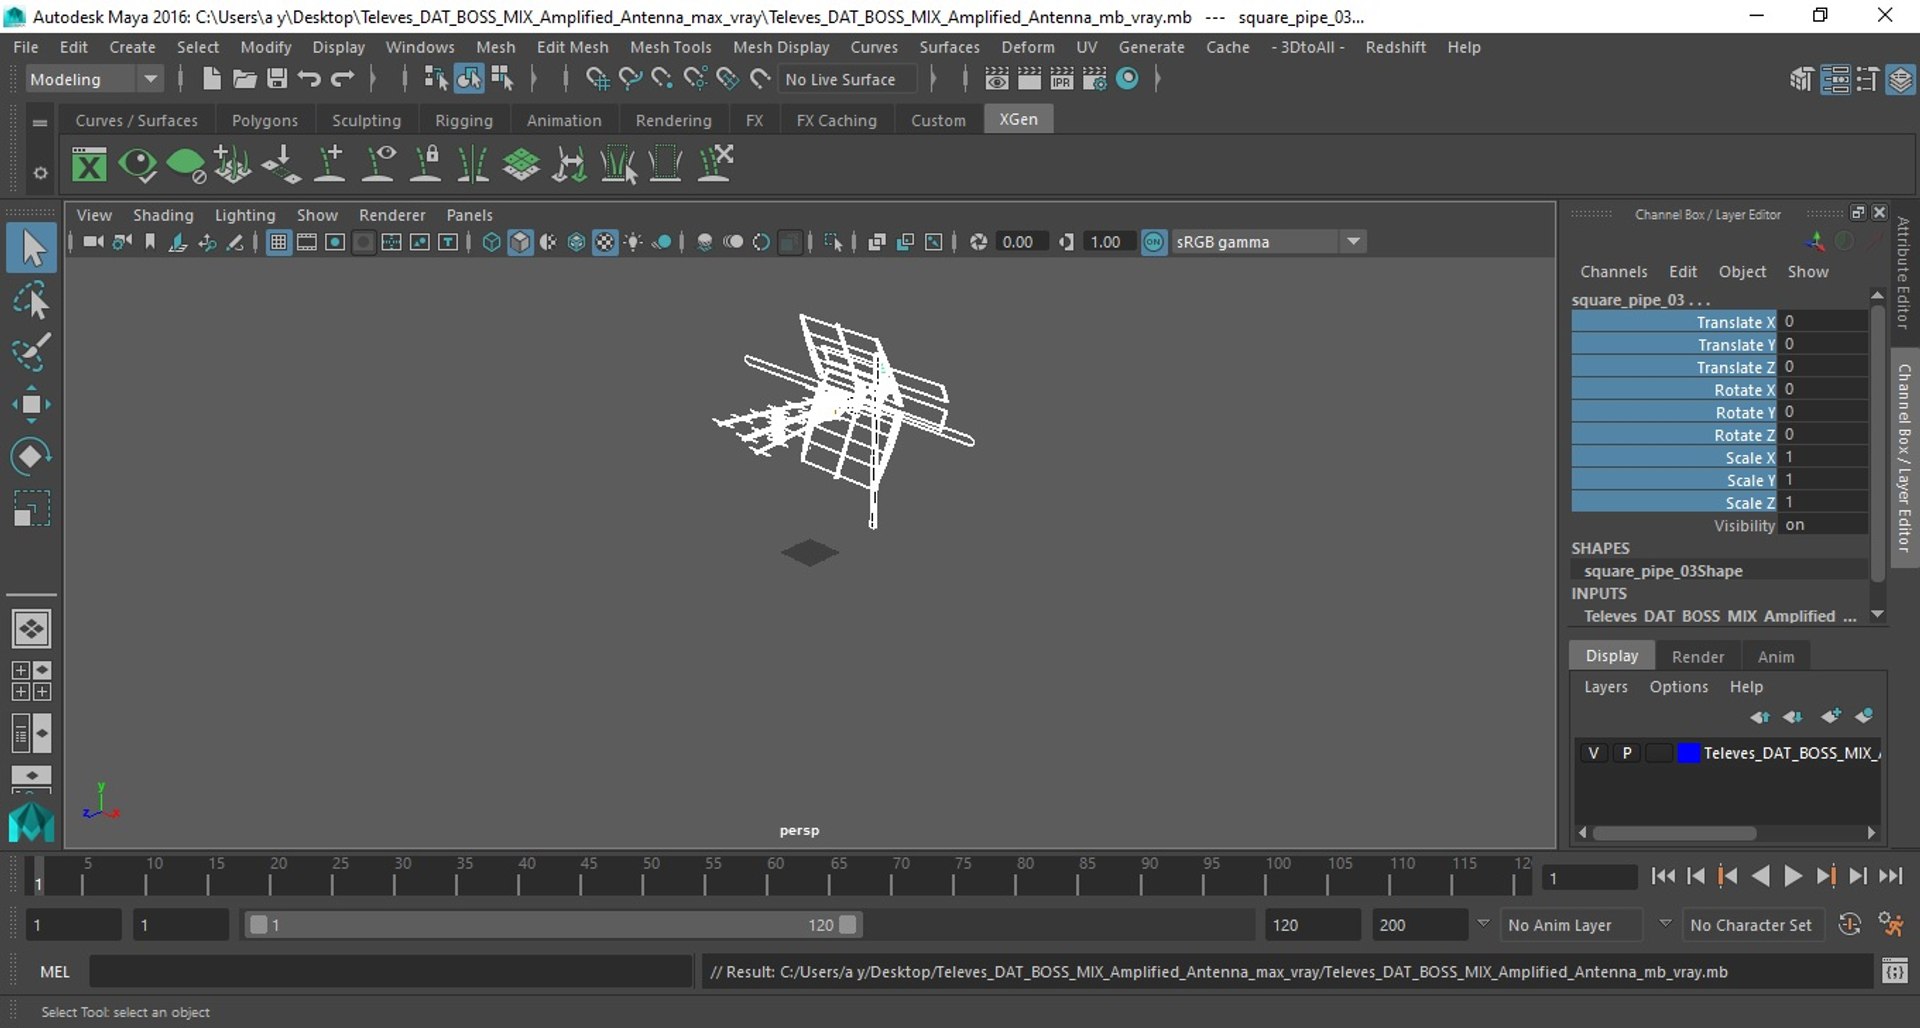This screenshot has width=1920, height=1028.
Task: Click the blue layer color swatch
Action: pyautogui.click(x=1688, y=753)
